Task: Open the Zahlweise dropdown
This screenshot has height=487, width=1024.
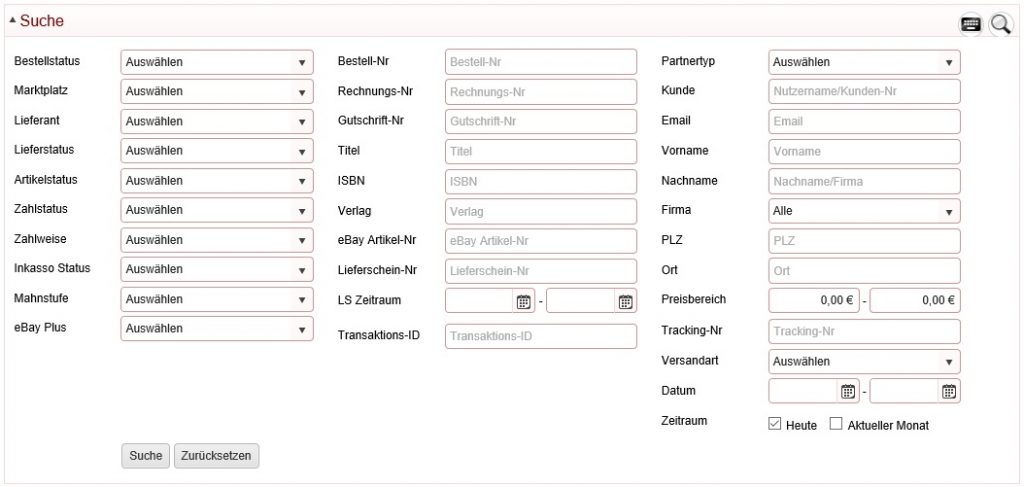Action: coord(217,240)
